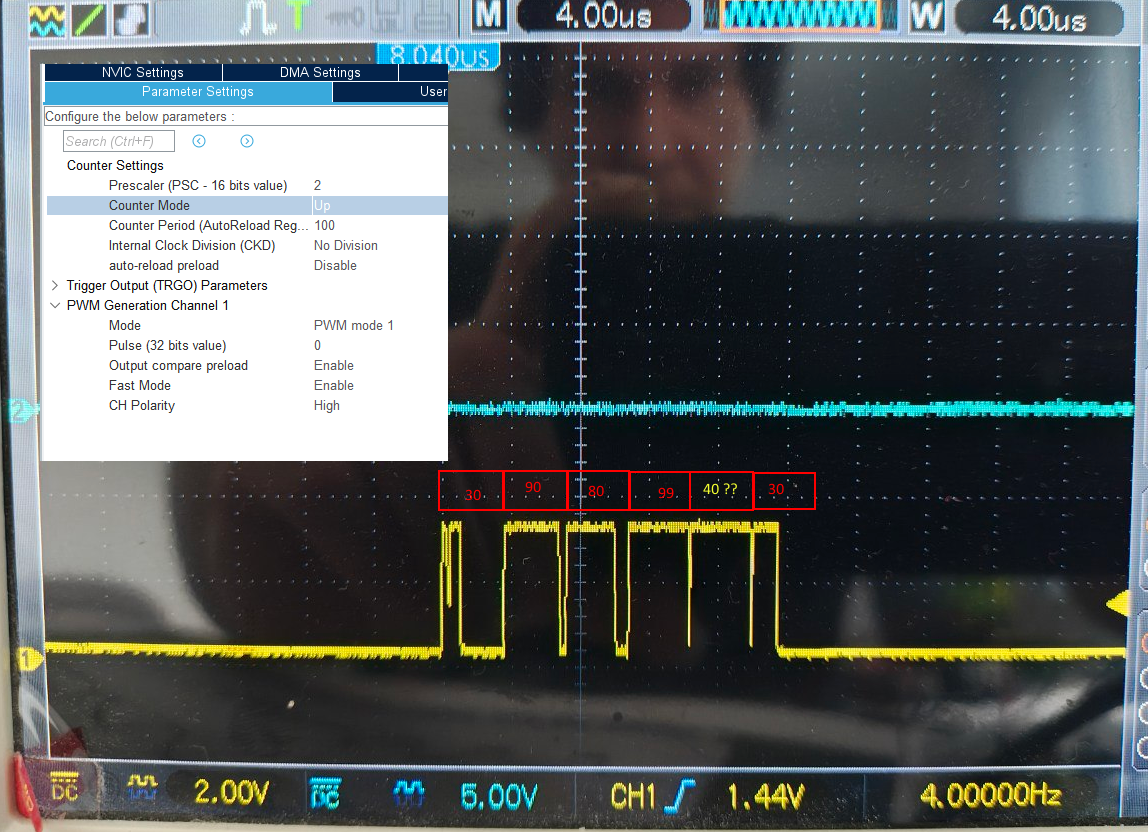1148x832 pixels.
Task: Toggle the auto-reload preload Disable value
Action: coord(335,265)
